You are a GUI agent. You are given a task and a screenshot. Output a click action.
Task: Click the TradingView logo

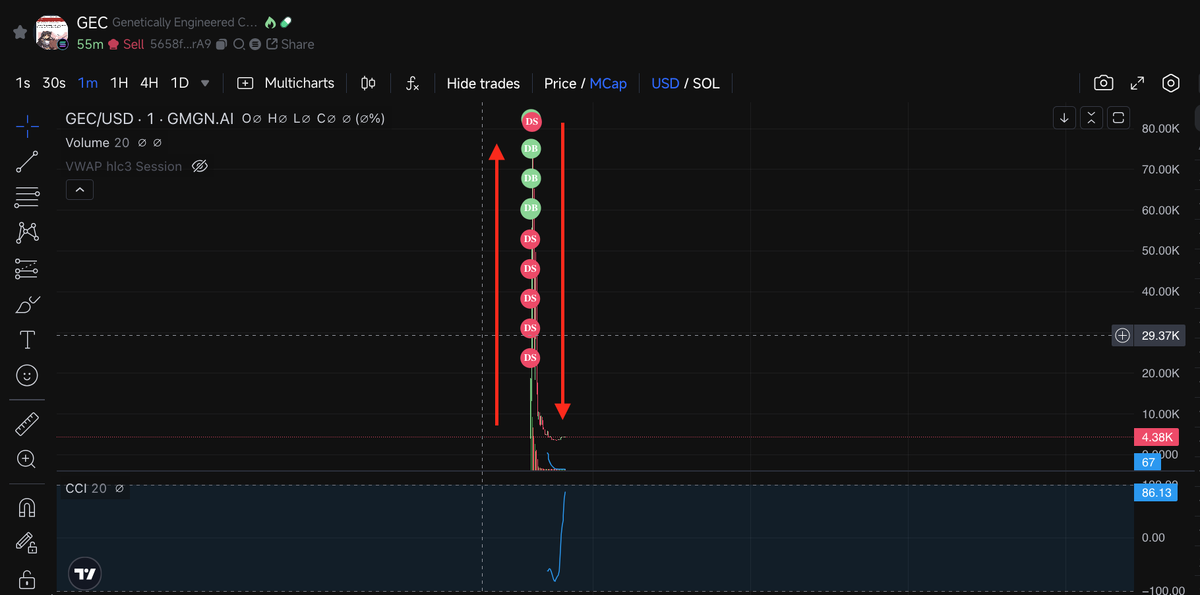point(86,574)
